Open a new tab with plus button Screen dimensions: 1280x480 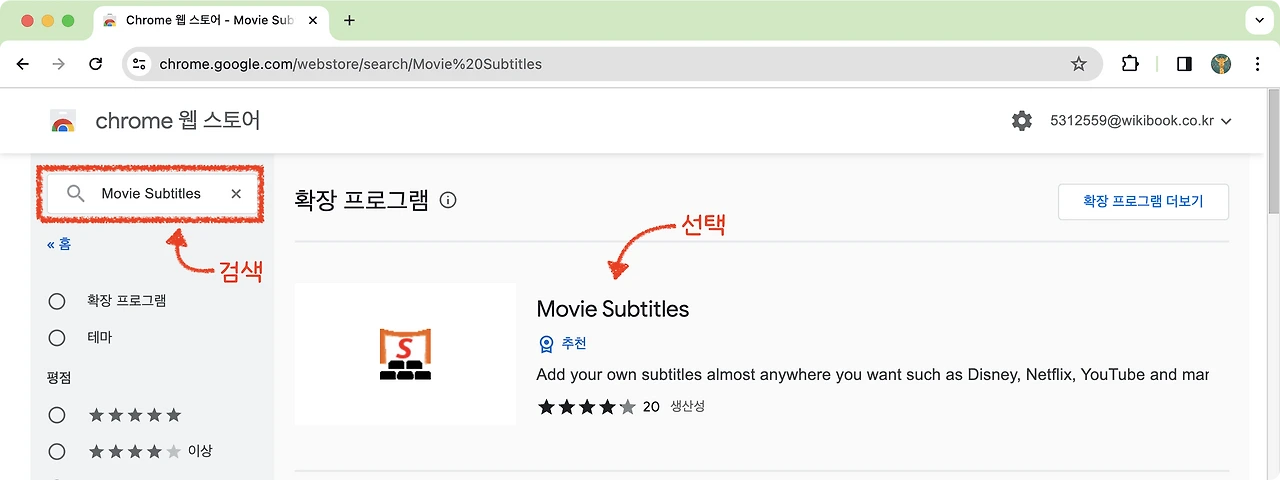pos(349,20)
